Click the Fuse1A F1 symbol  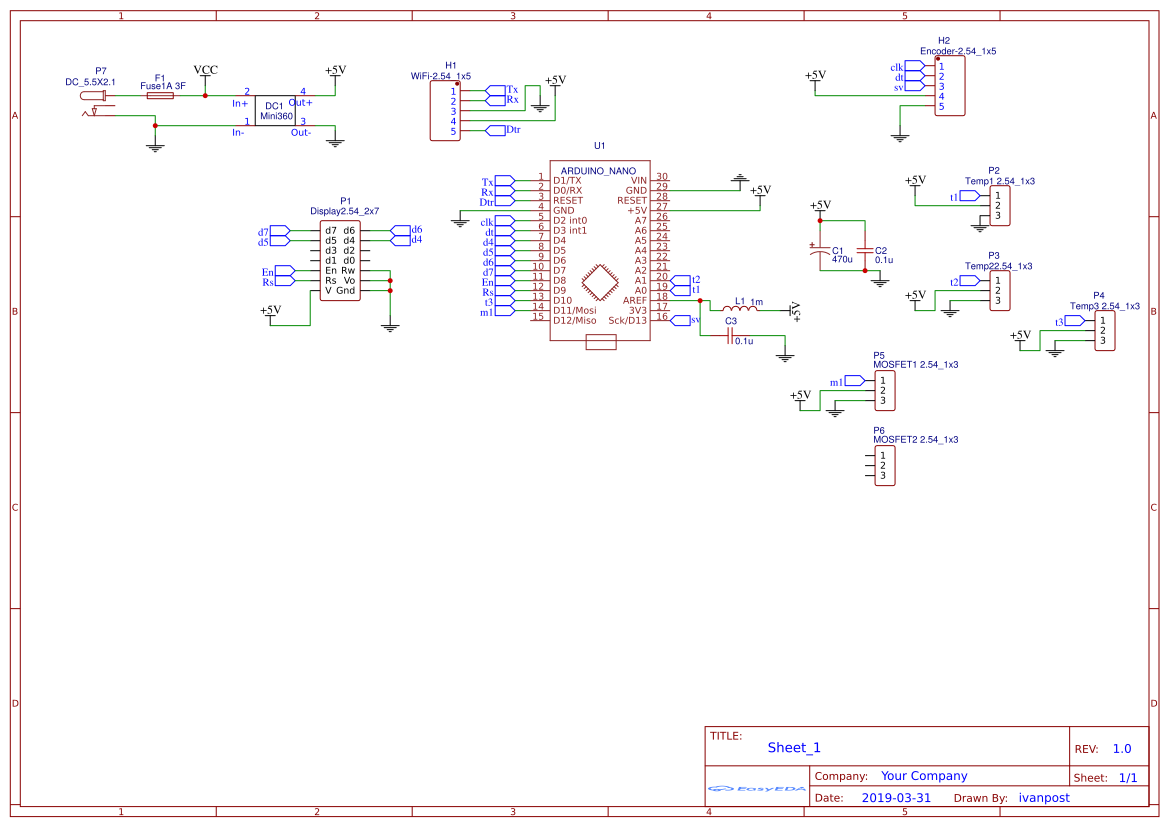point(160,96)
